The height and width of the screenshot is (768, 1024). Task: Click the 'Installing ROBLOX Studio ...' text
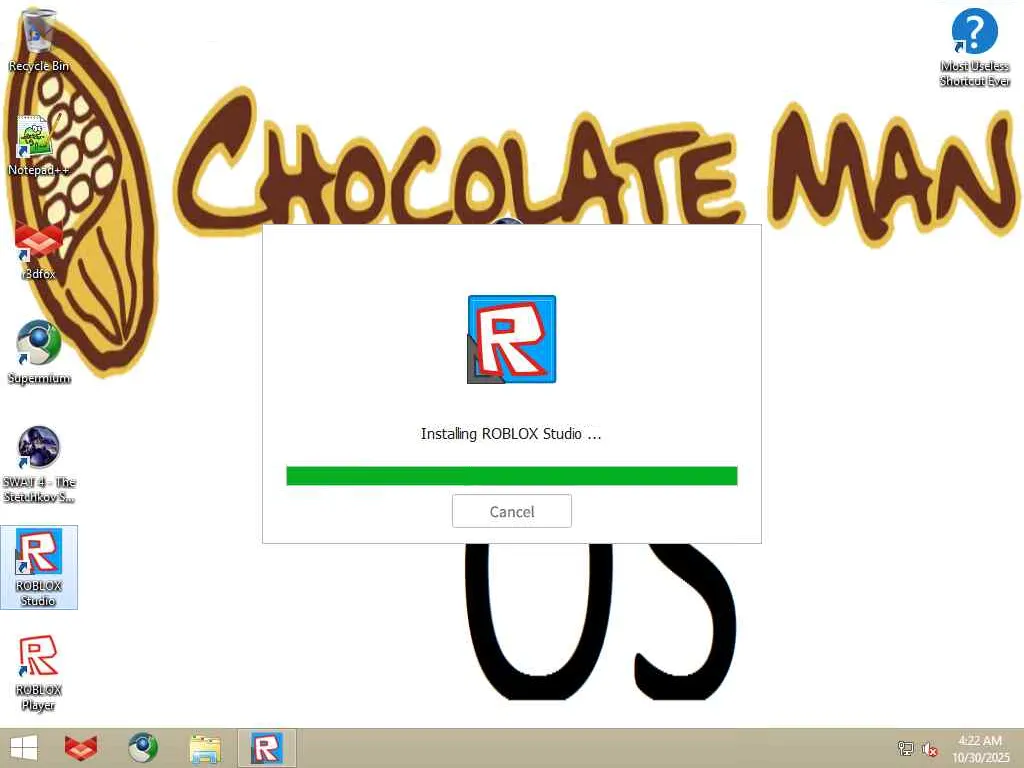tap(511, 434)
